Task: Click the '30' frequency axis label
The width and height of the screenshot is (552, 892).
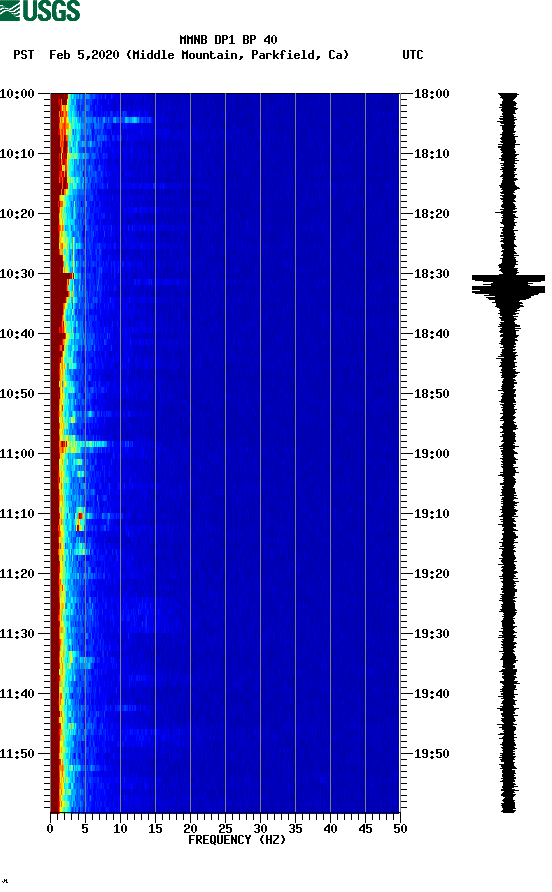Action: pyautogui.click(x=260, y=829)
